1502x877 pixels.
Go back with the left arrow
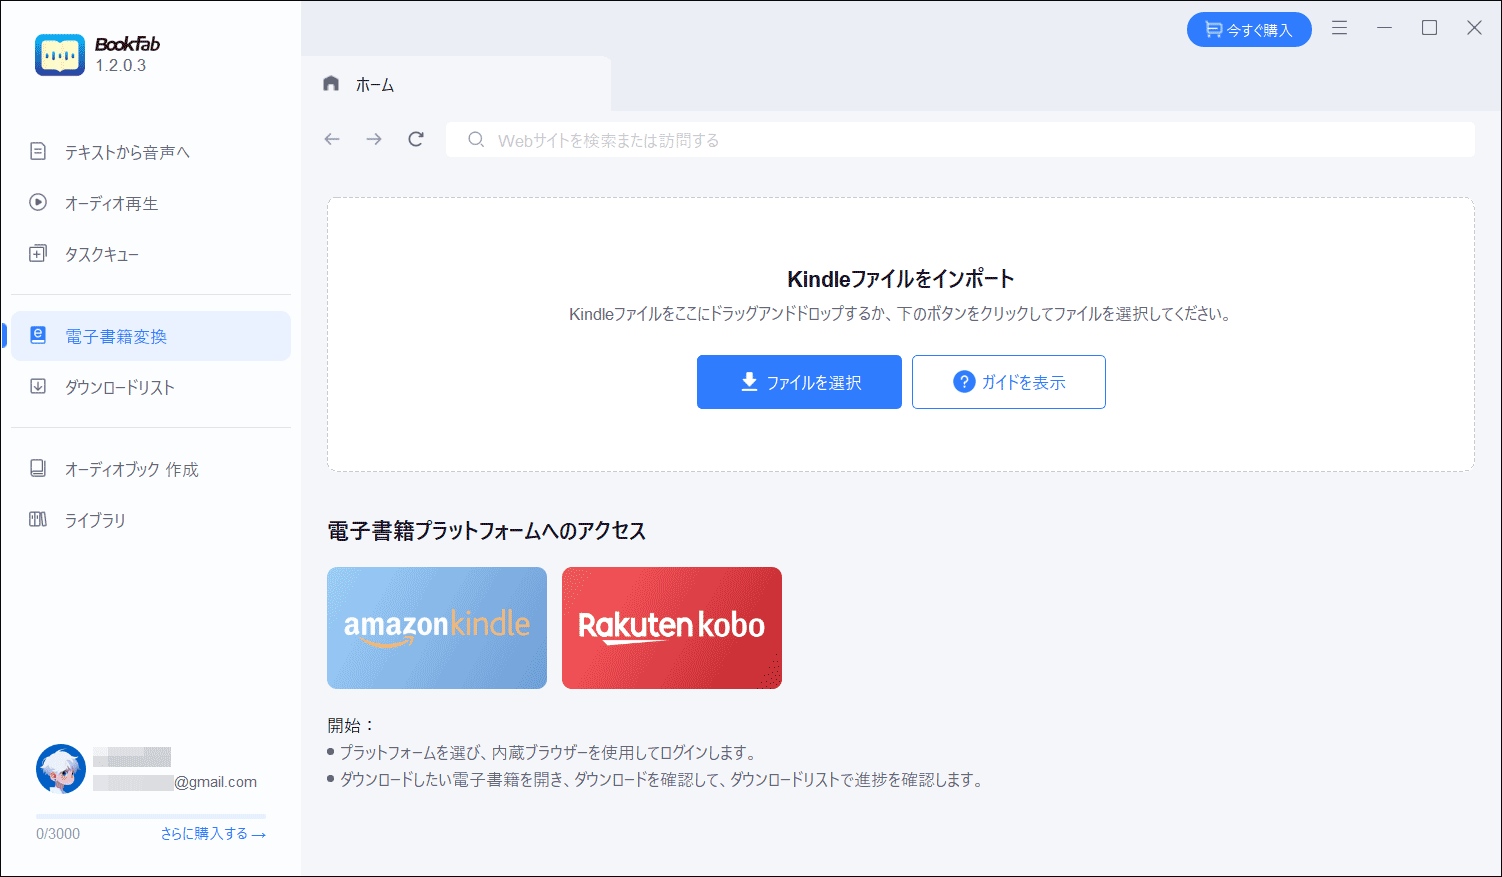[332, 139]
